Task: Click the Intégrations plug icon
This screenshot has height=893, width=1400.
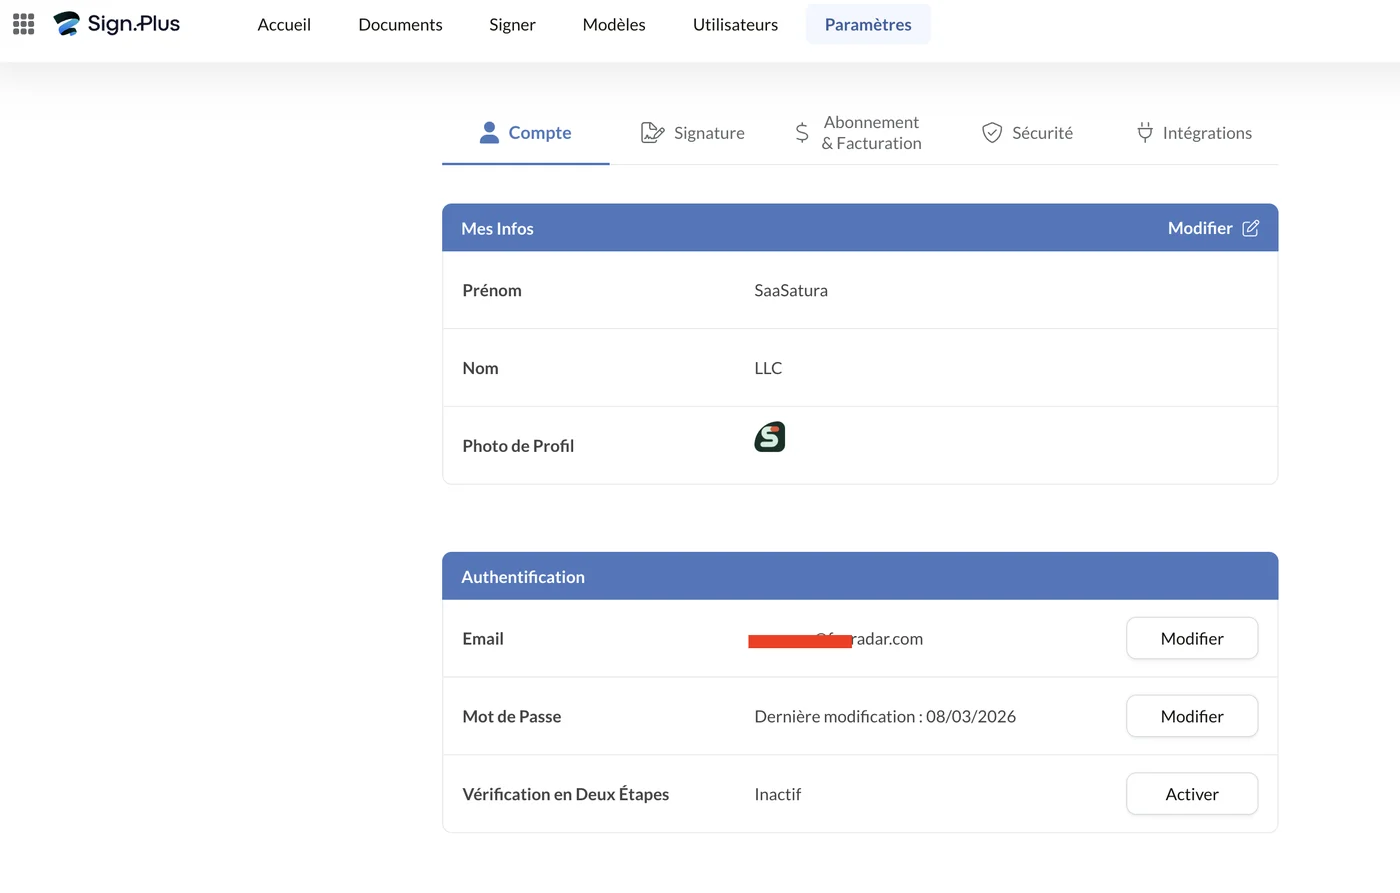Action: [x=1145, y=133]
